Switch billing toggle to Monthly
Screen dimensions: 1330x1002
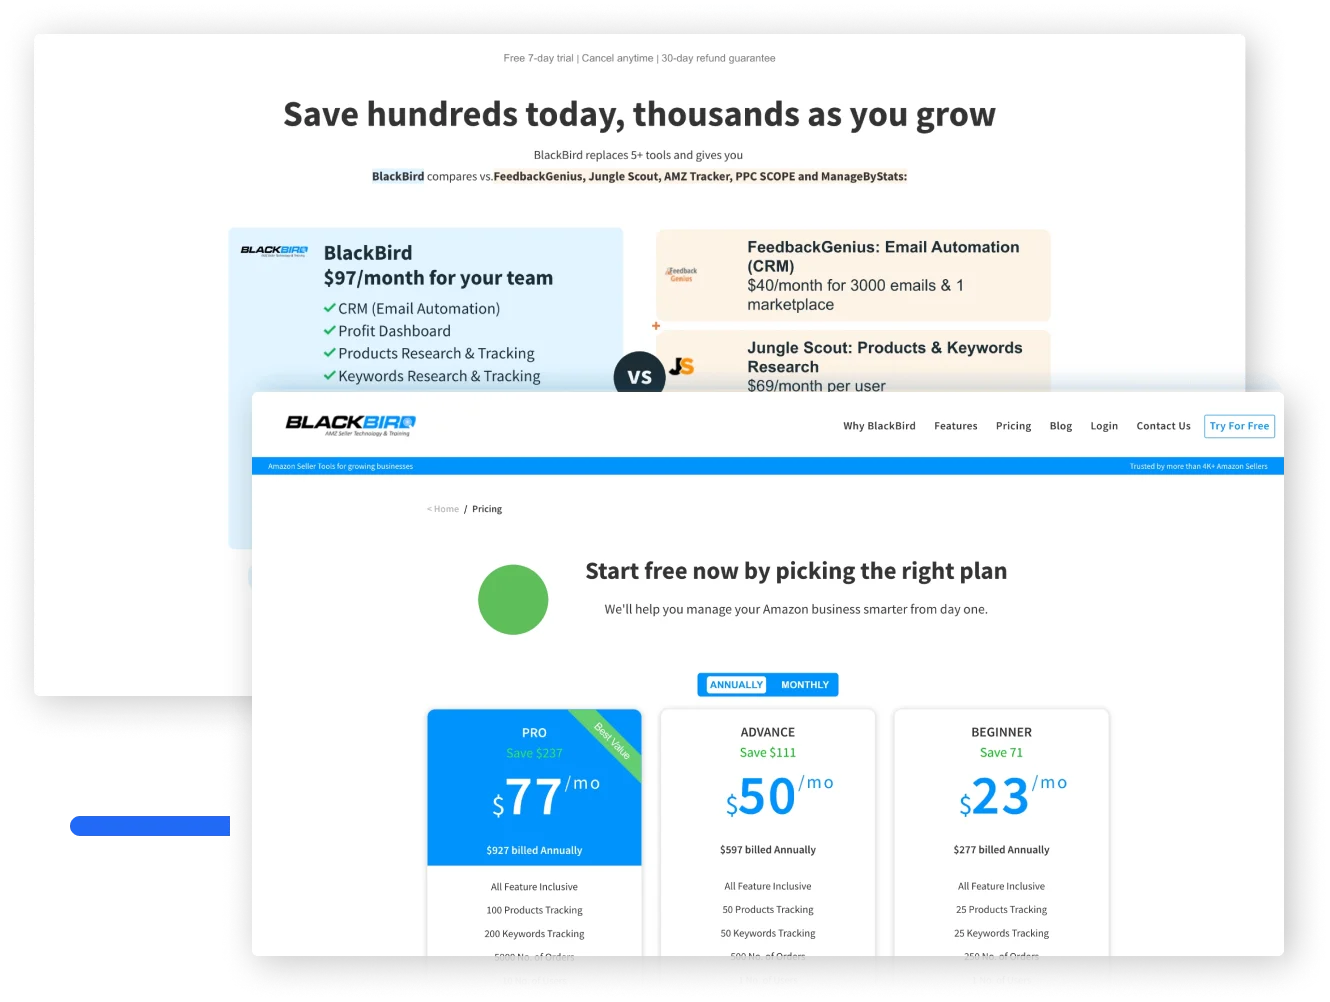click(x=804, y=685)
